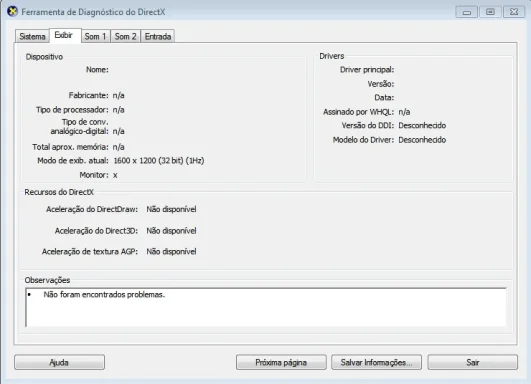Switch to the Entrada tab
Image resolution: width=531 pixels, height=384 pixels.
point(158,36)
